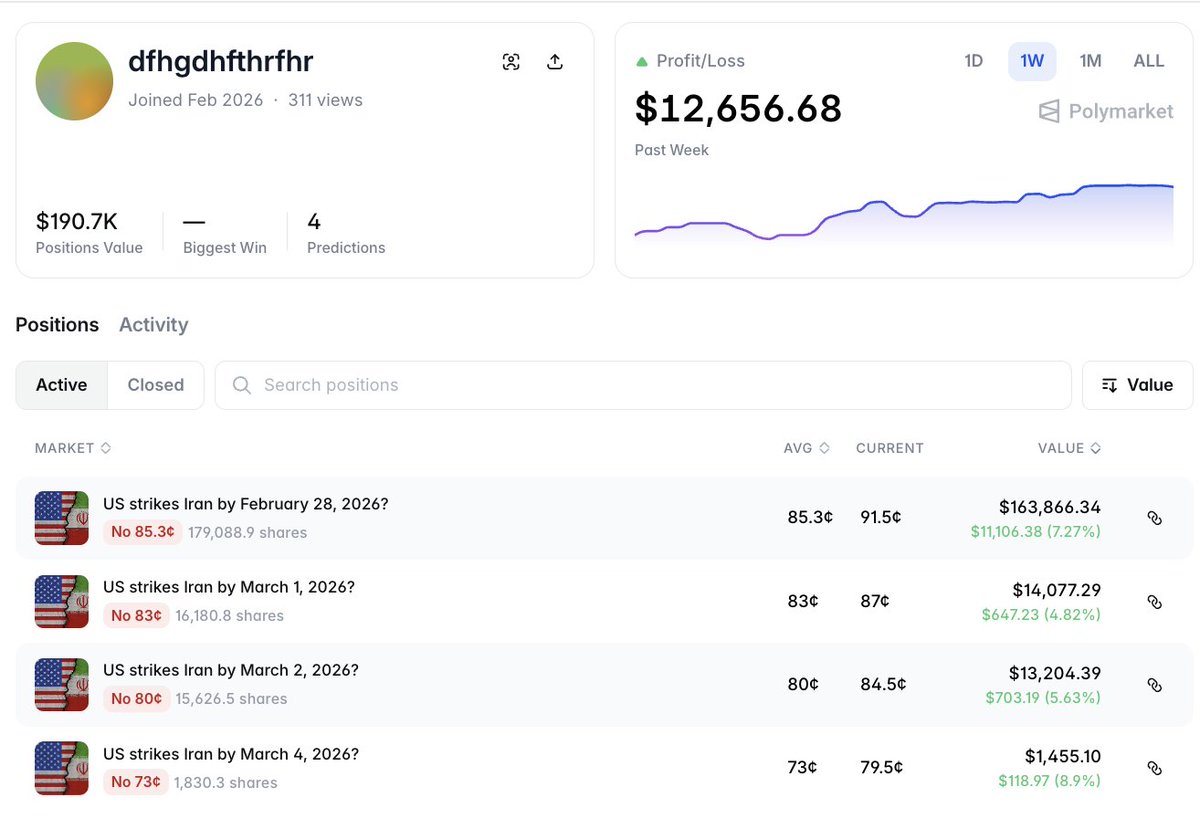Click the $118.97 (8.9%) gain
Screen dimensions: 1200x829
click(1049, 781)
